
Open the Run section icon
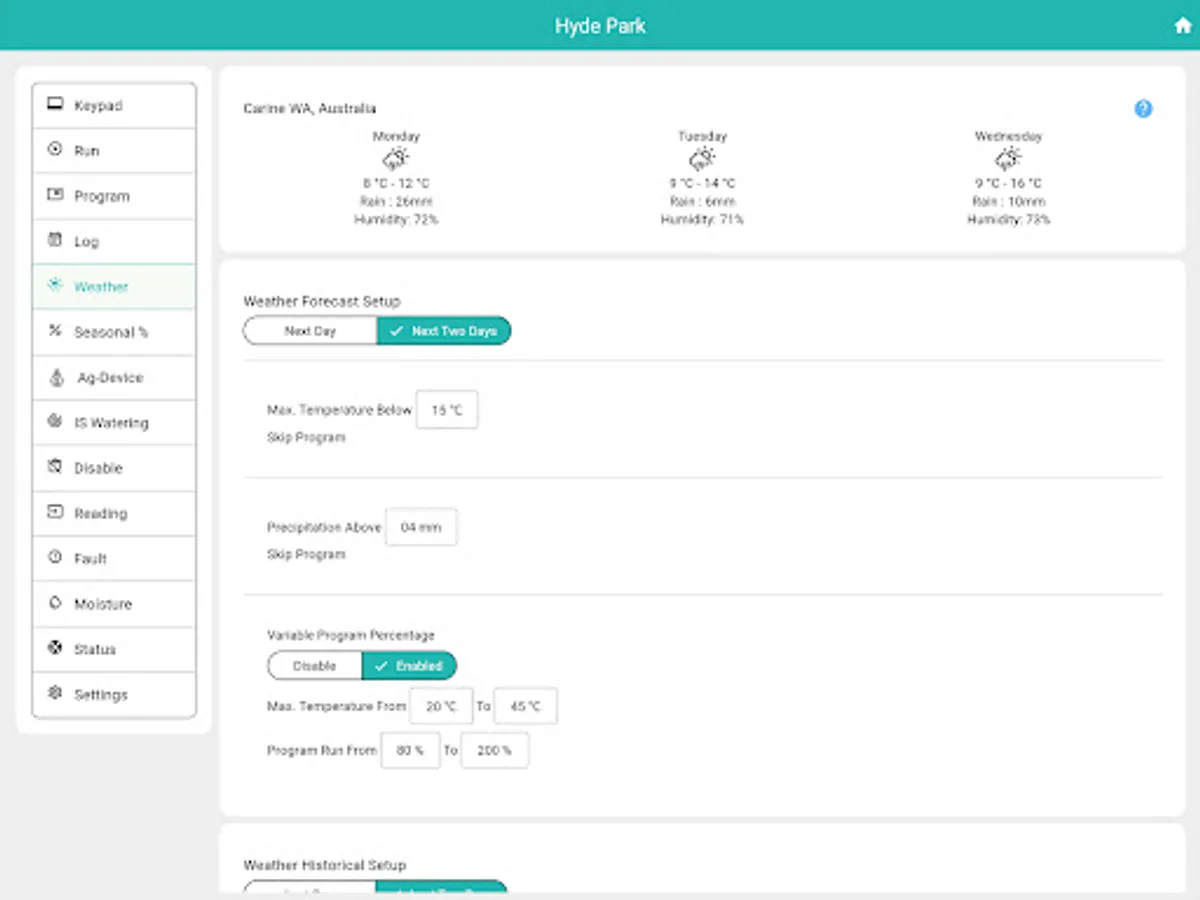(x=54, y=150)
